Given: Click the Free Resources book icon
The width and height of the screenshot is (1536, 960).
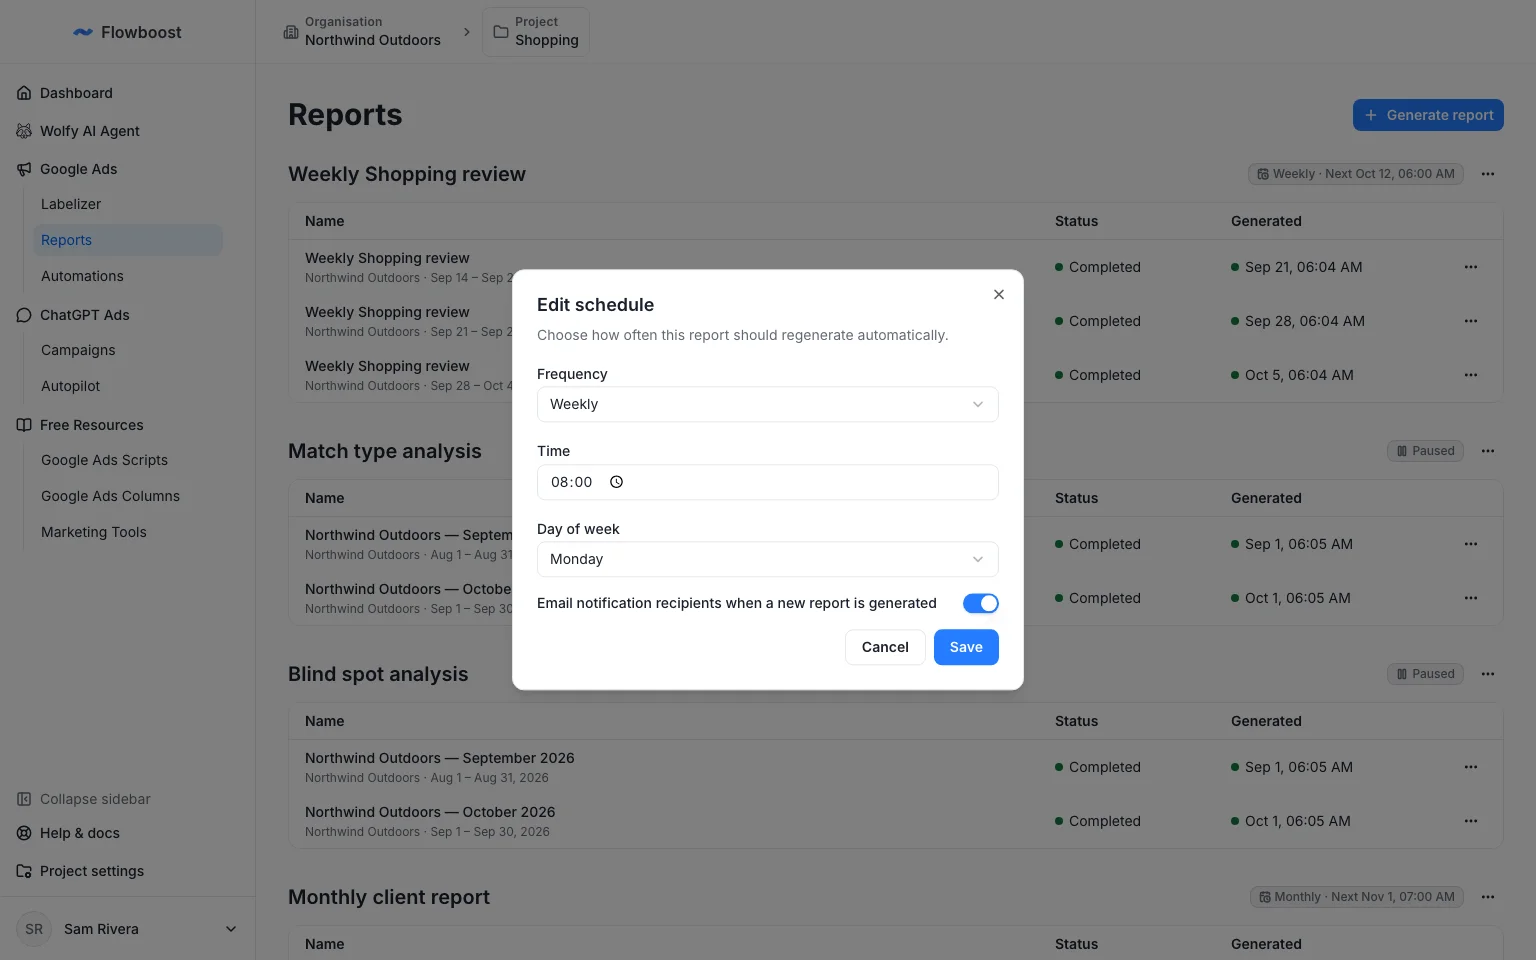Looking at the screenshot, I should coord(24,425).
